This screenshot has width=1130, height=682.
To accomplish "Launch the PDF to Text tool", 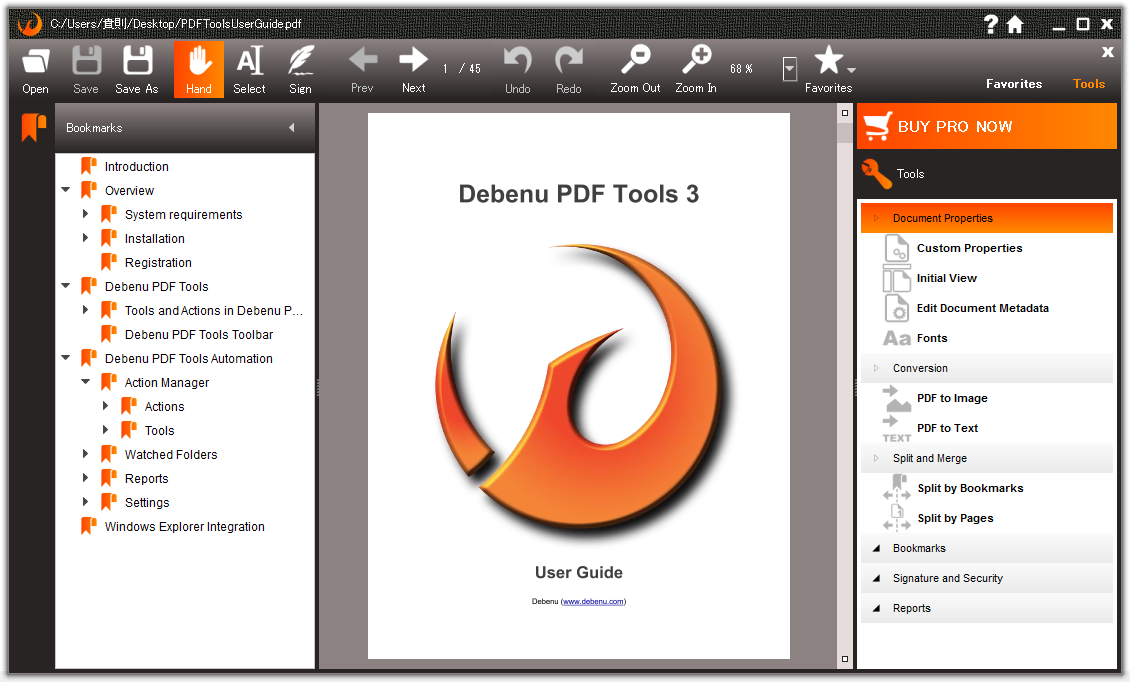I will [x=947, y=428].
